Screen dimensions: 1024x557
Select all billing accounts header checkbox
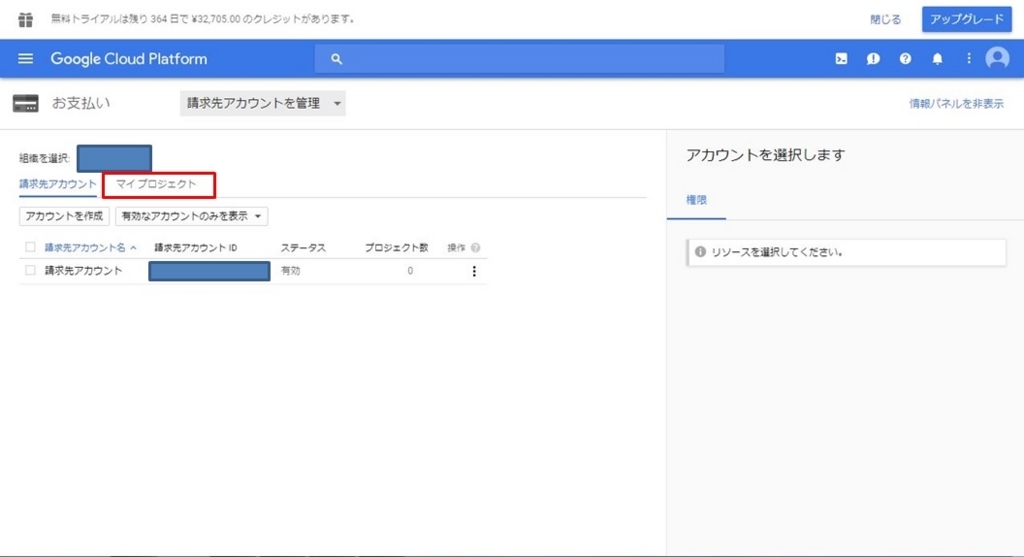tap(30, 247)
